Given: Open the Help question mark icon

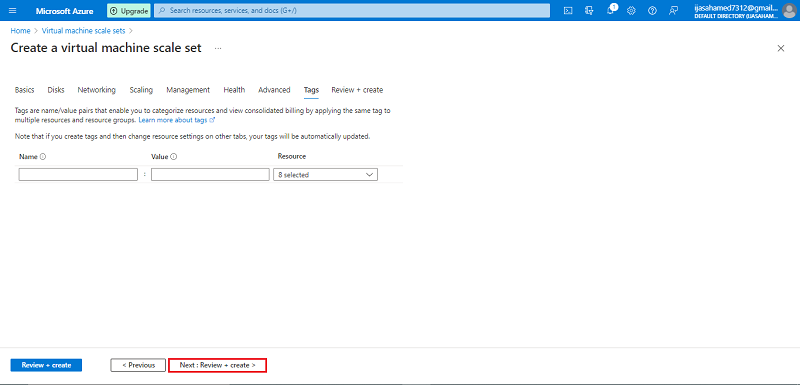Looking at the screenshot, I should (652, 11).
